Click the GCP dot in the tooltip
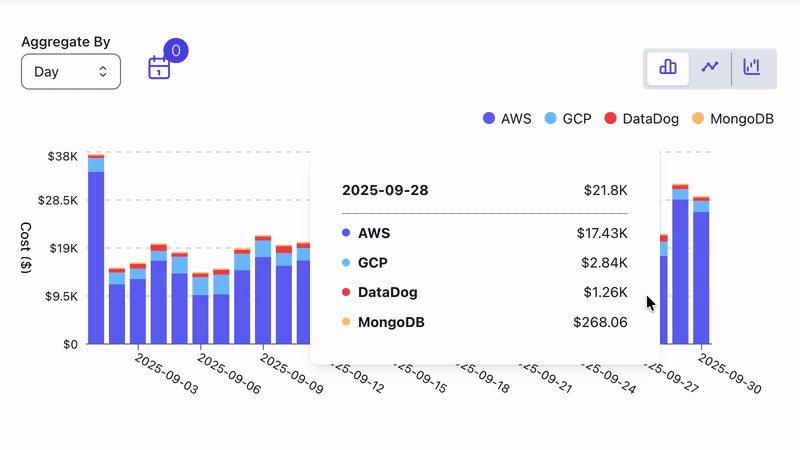 [346, 263]
